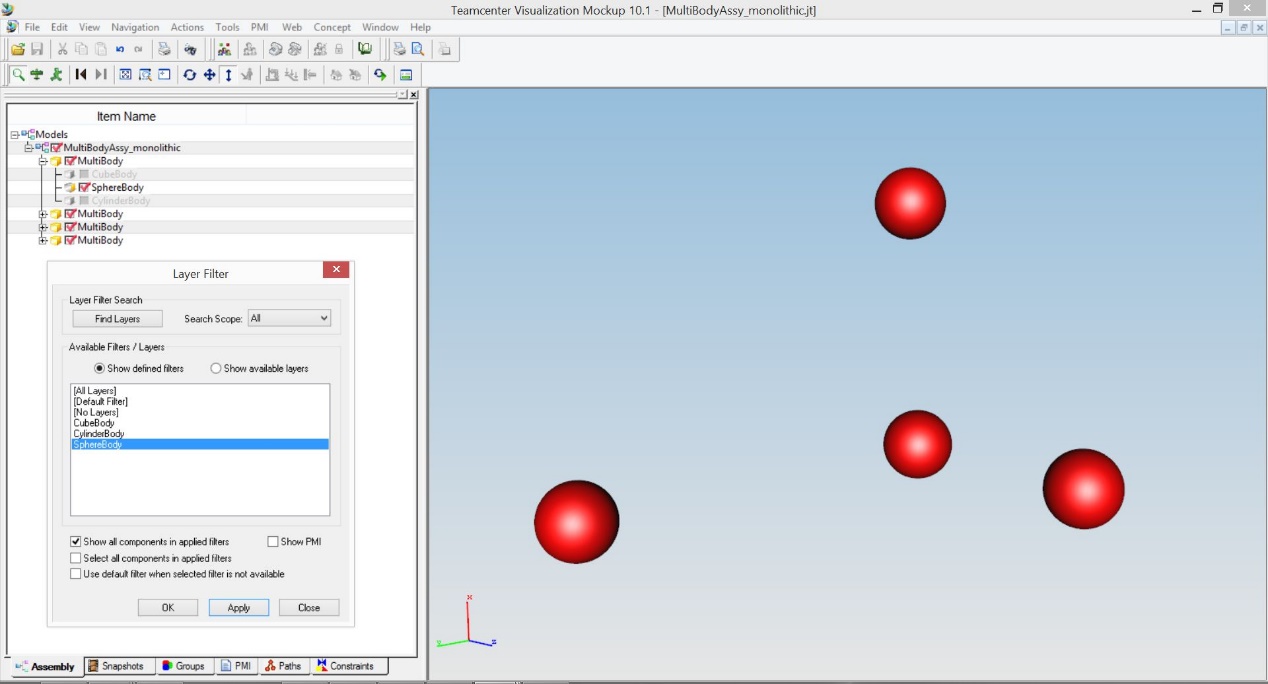This screenshot has width=1268, height=684.
Task: Select CubeBody in the filter list
Action: click(x=200, y=423)
